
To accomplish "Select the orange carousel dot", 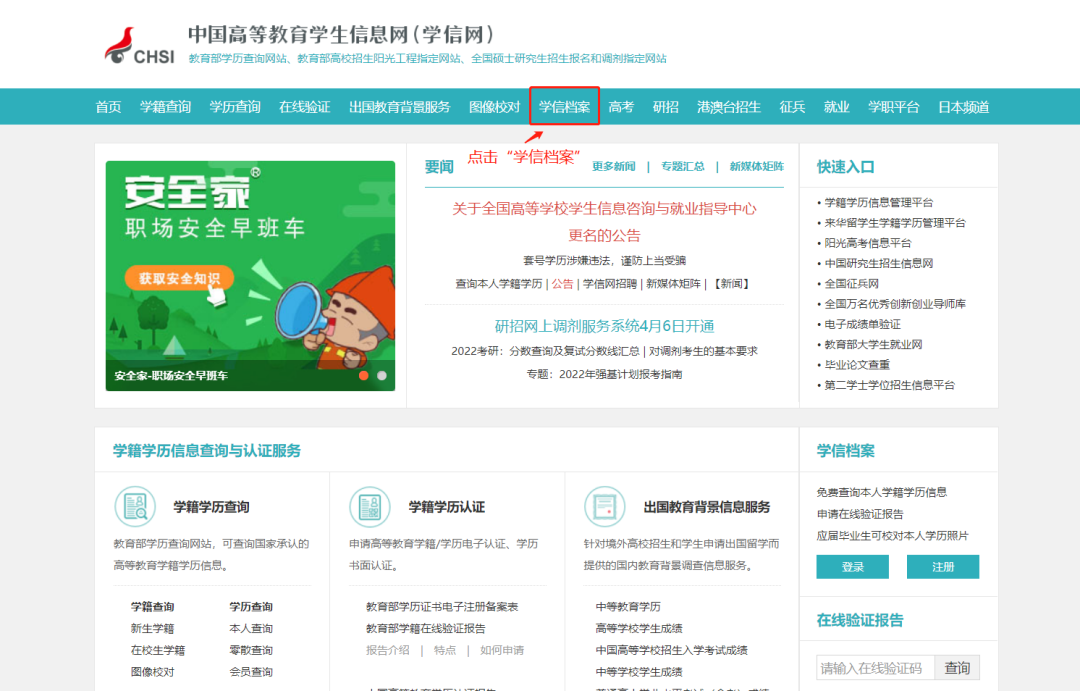I will point(364,375).
